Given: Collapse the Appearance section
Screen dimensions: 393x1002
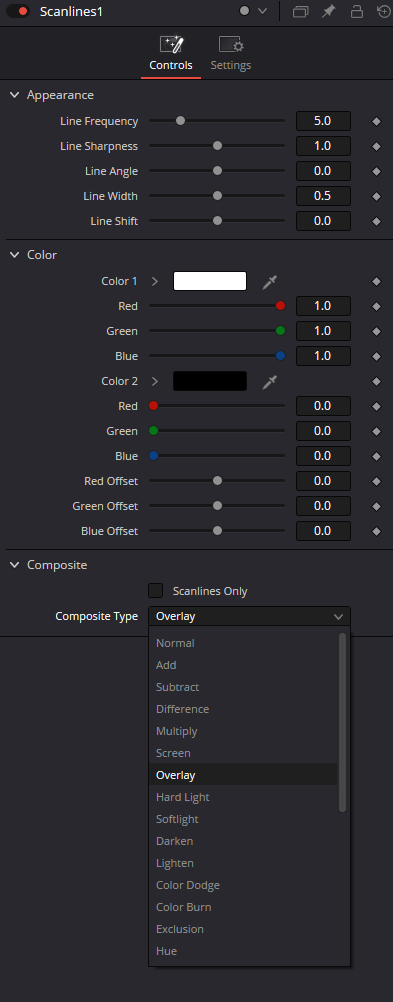Looking at the screenshot, I should click(x=14, y=95).
